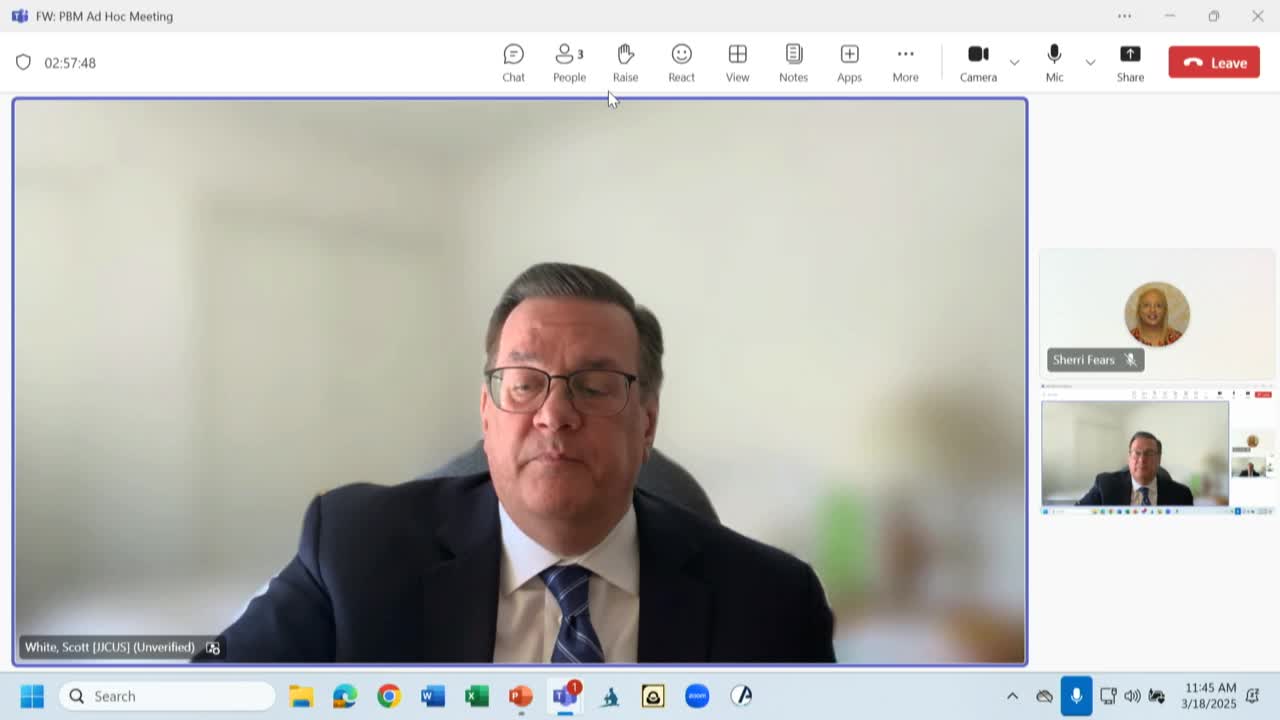Open network display tray icon
1280x720 pixels.
point(1108,696)
